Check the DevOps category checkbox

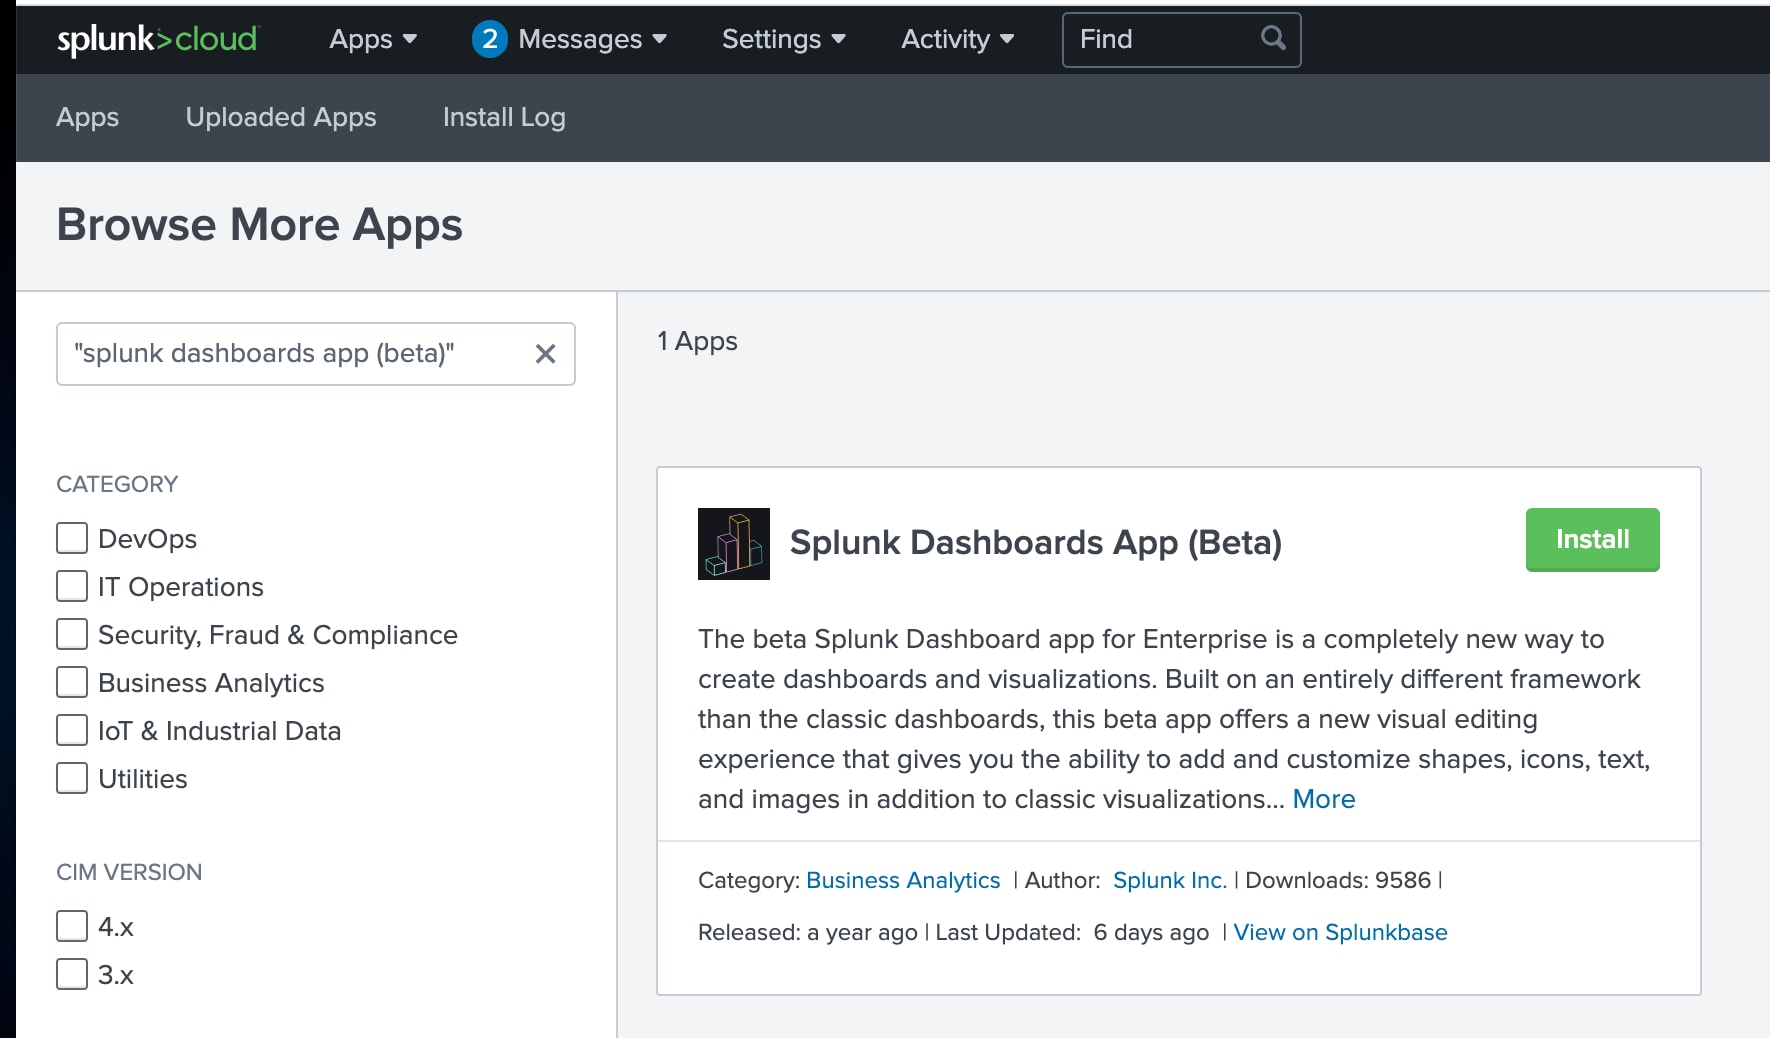tap(72, 538)
